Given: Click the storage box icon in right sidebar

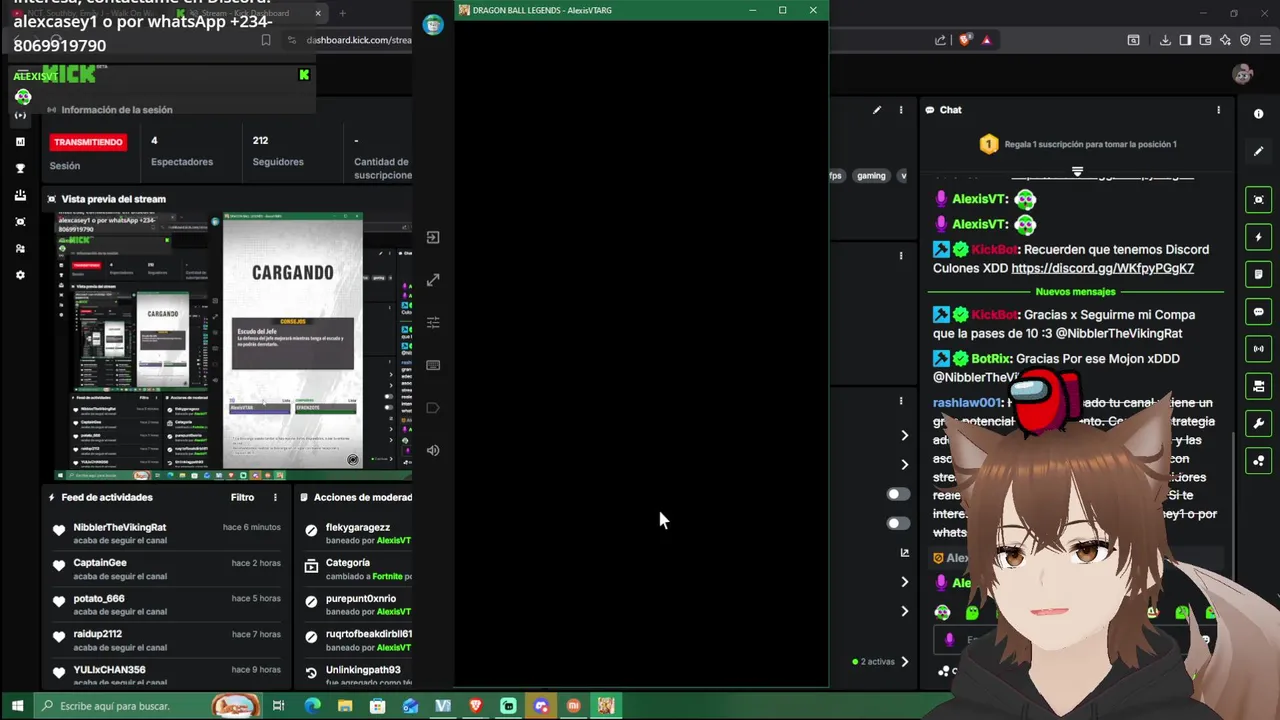Looking at the screenshot, I should (1258, 386).
